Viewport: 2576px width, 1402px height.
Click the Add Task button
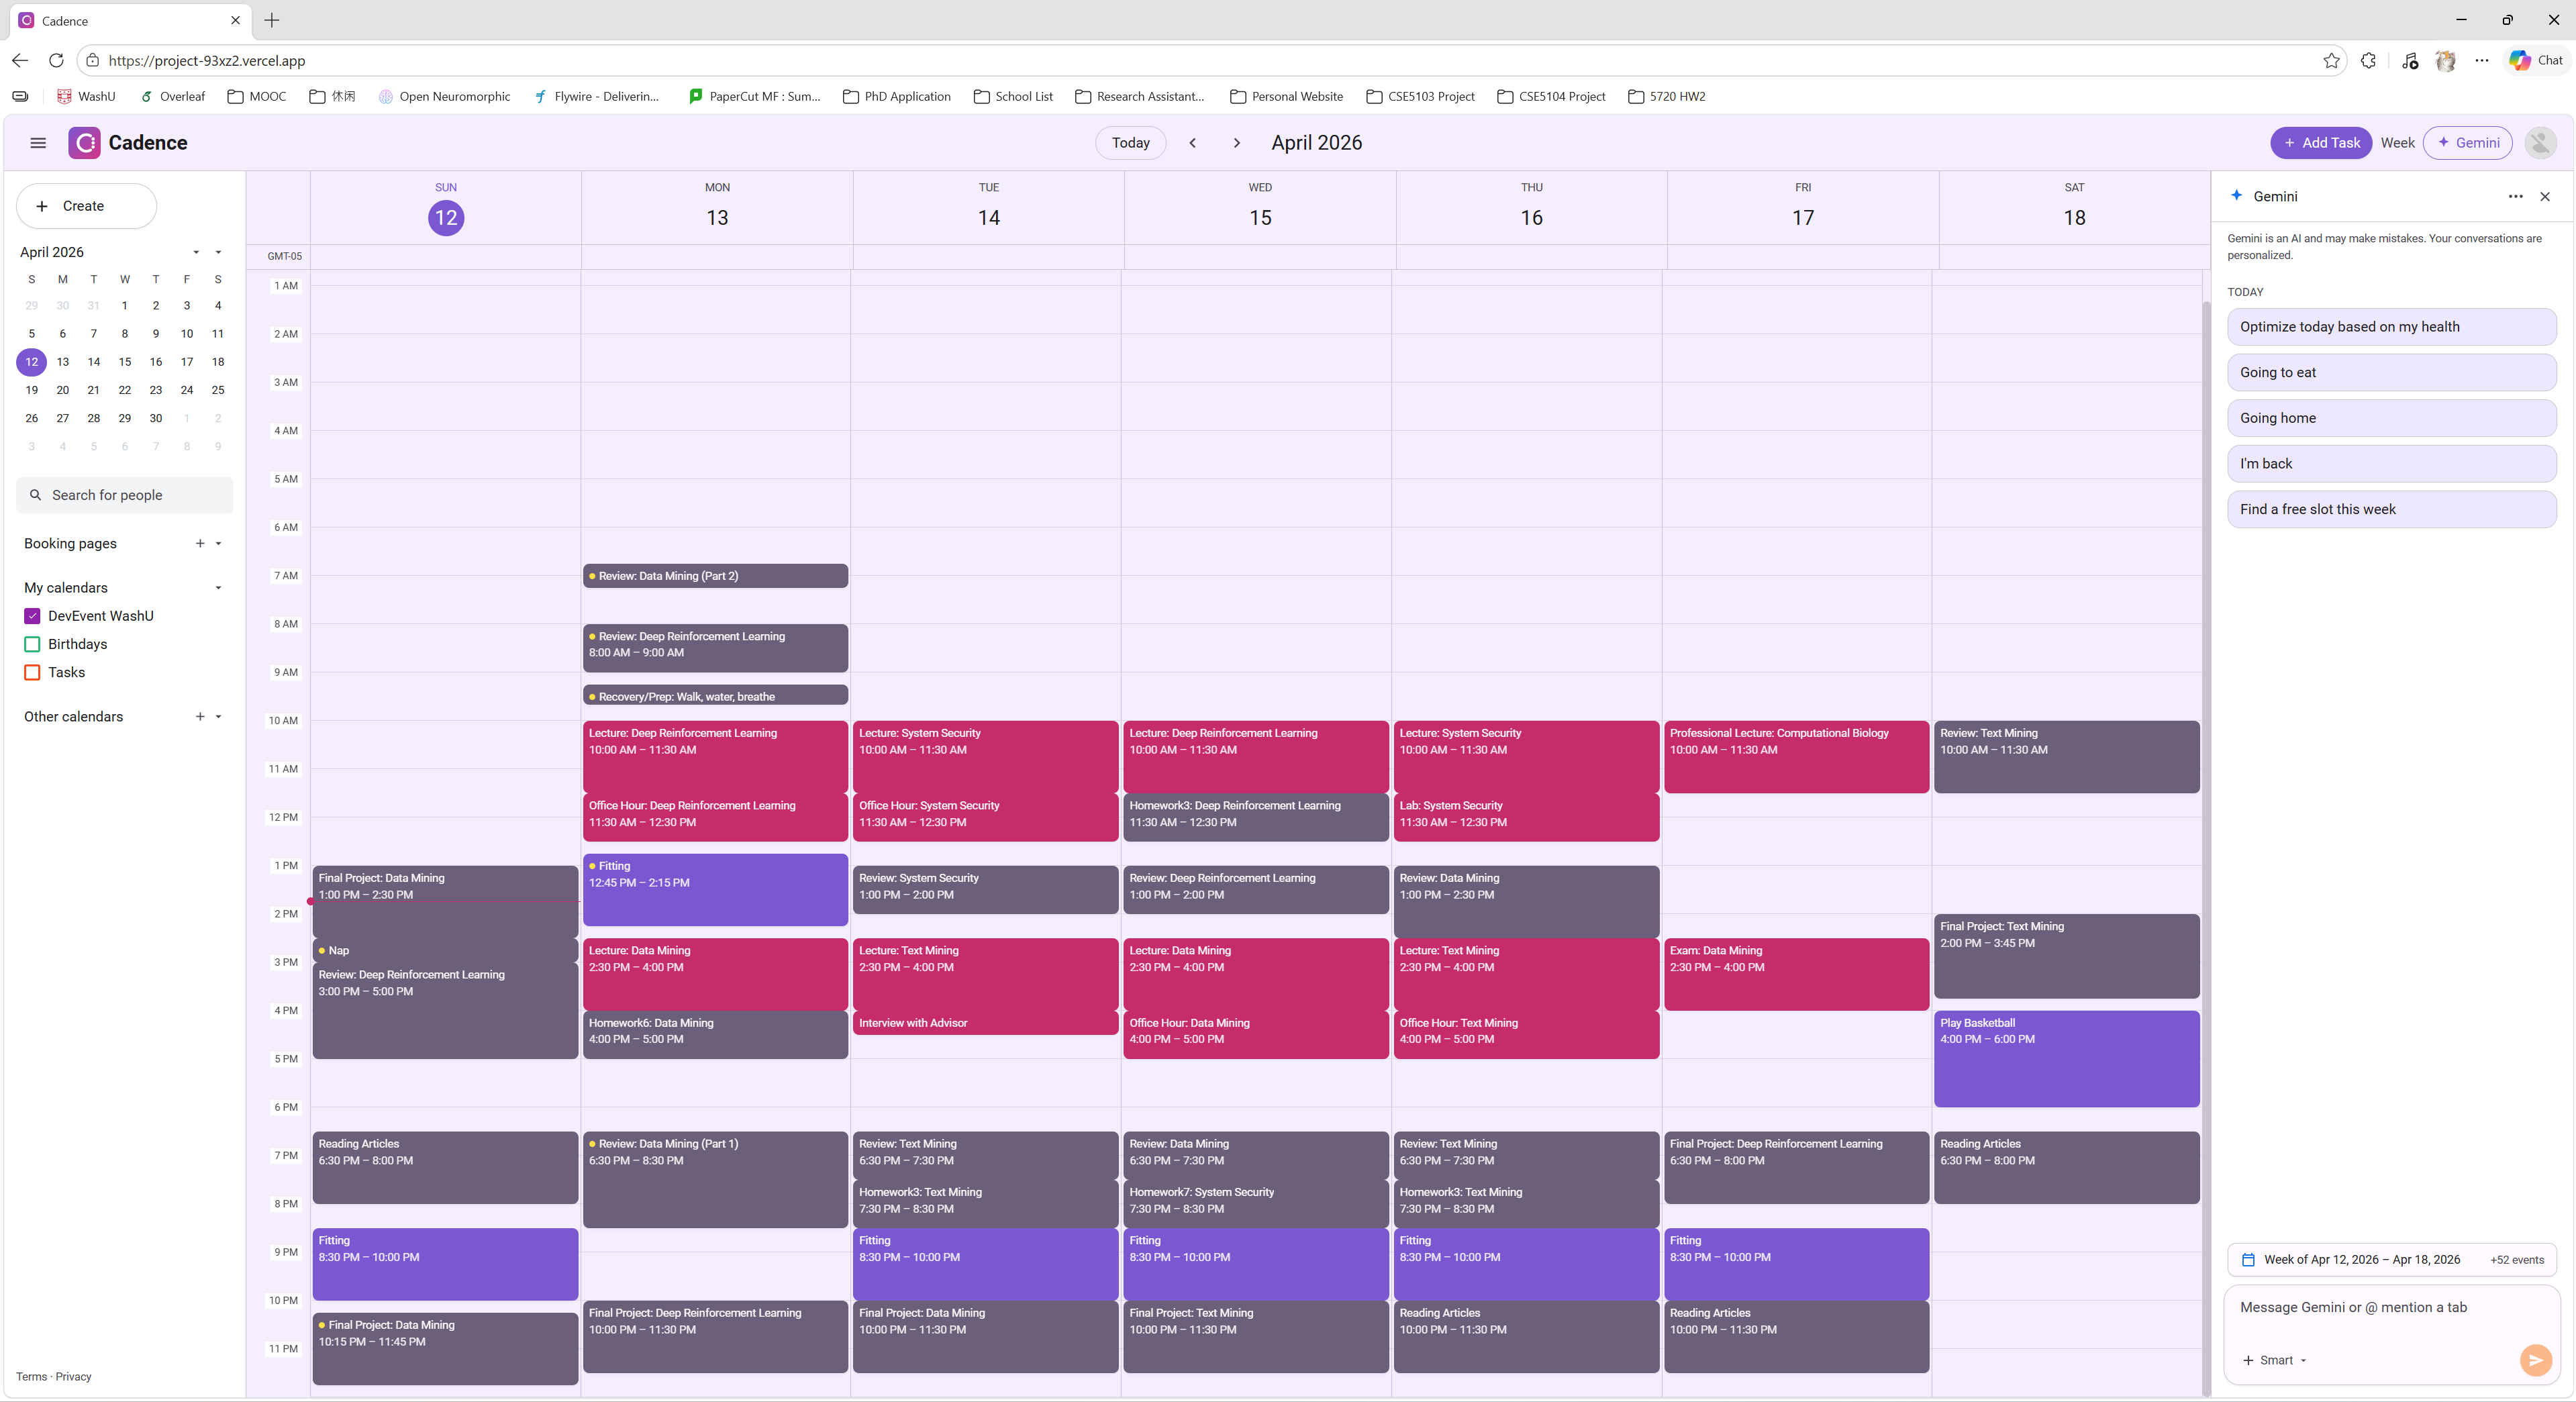[2321, 143]
